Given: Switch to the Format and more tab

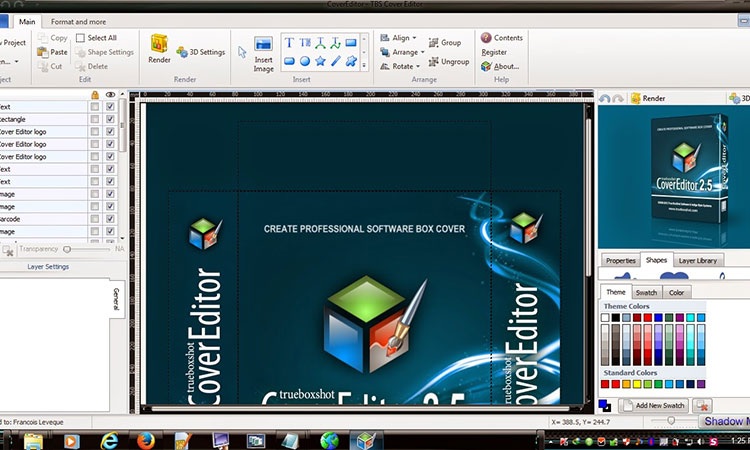Looking at the screenshot, I should tap(79, 21).
